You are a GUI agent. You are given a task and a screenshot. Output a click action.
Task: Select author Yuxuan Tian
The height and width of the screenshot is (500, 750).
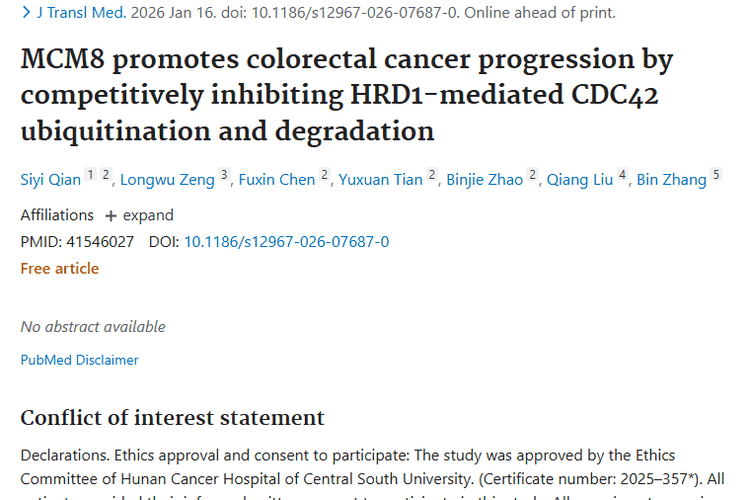point(381,180)
